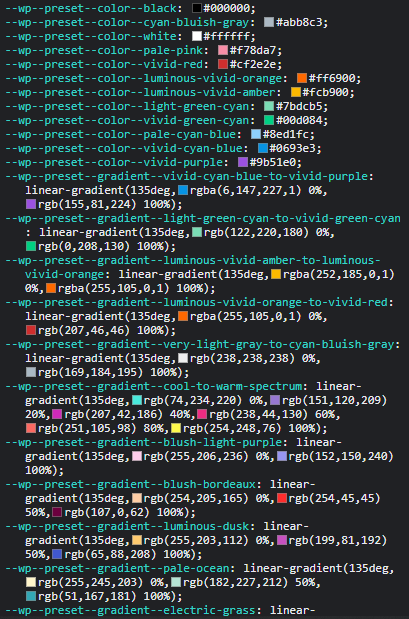Open the peach swatch before rgb(254,205,165)
The width and height of the screenshot is (409, 619).
pyautogui.click(x=137, y=499)
